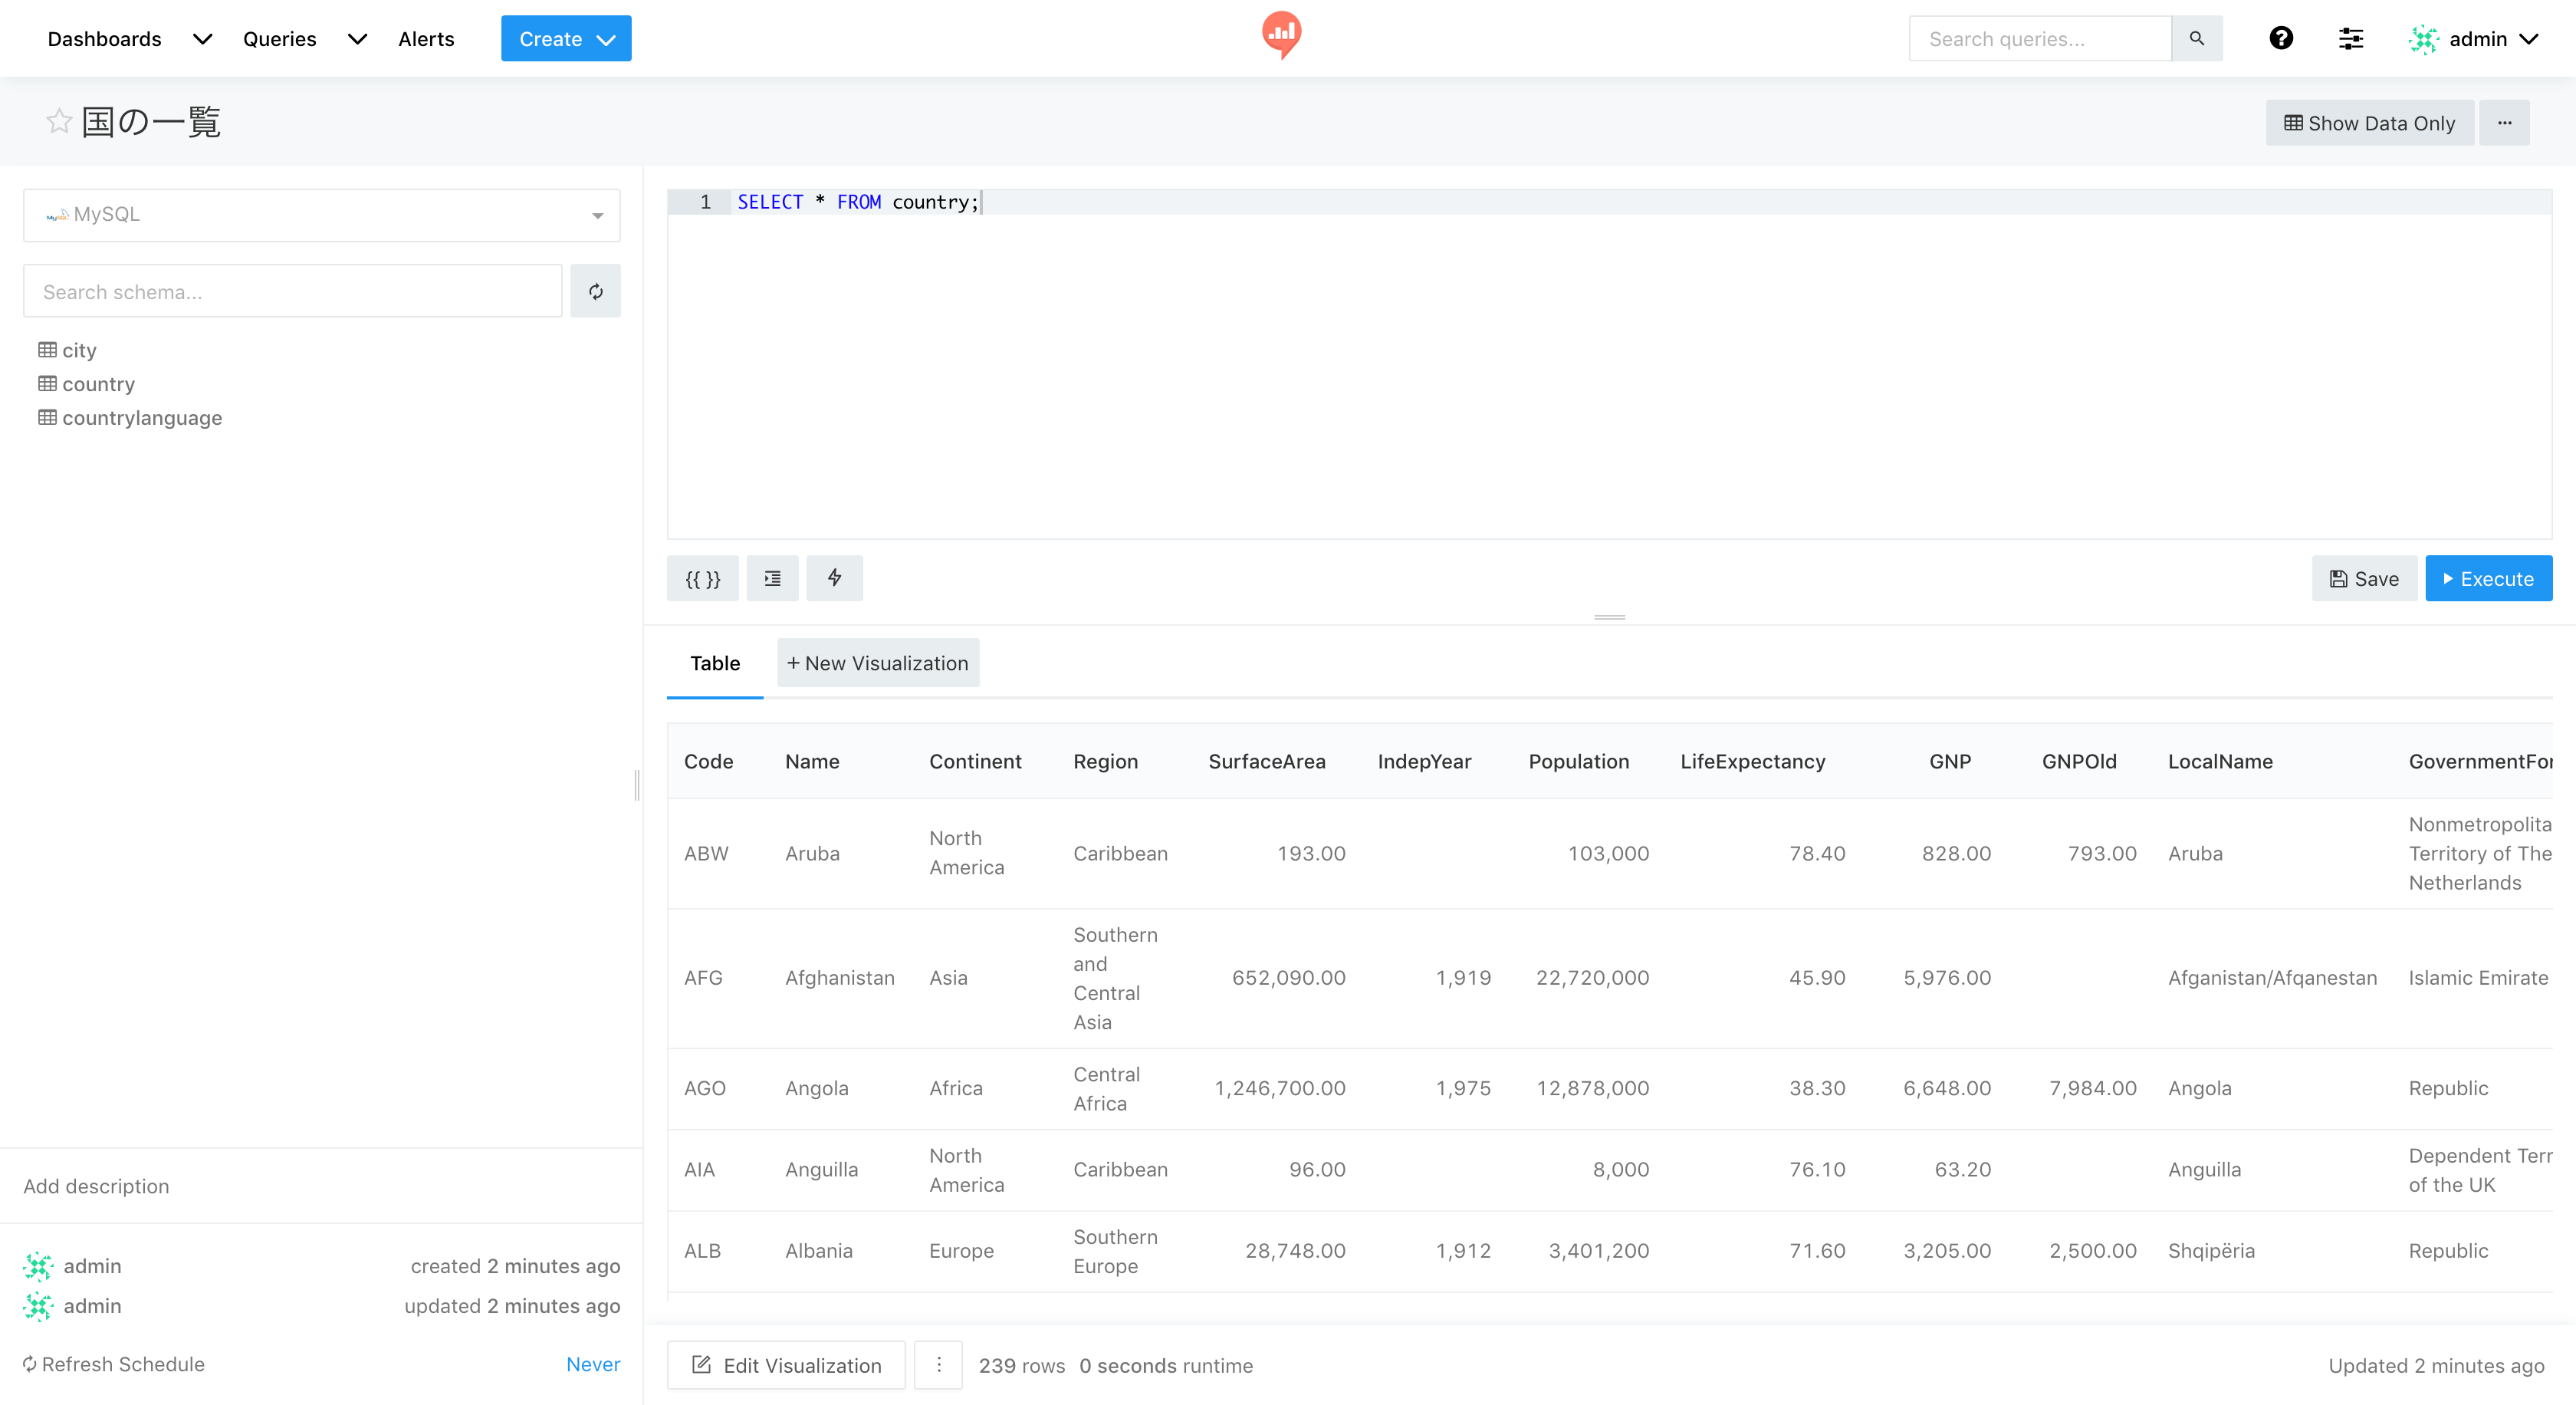Screen dimensions: 2576x1405
Task: Expand the MySQL data source dropdown
Action: click(321, 215)
